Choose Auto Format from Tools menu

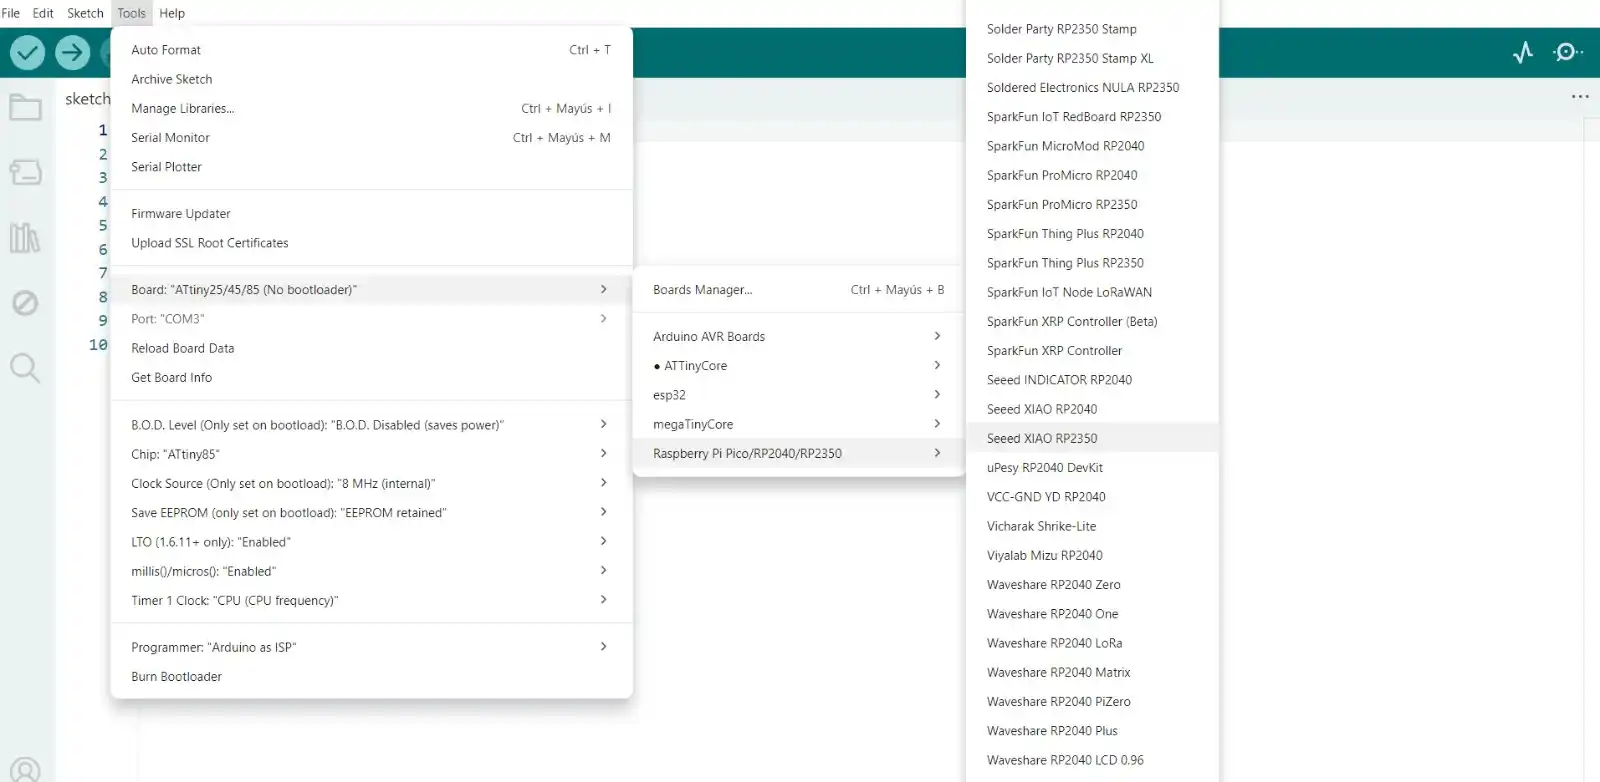pyautogui.click(x=371, y=50)
